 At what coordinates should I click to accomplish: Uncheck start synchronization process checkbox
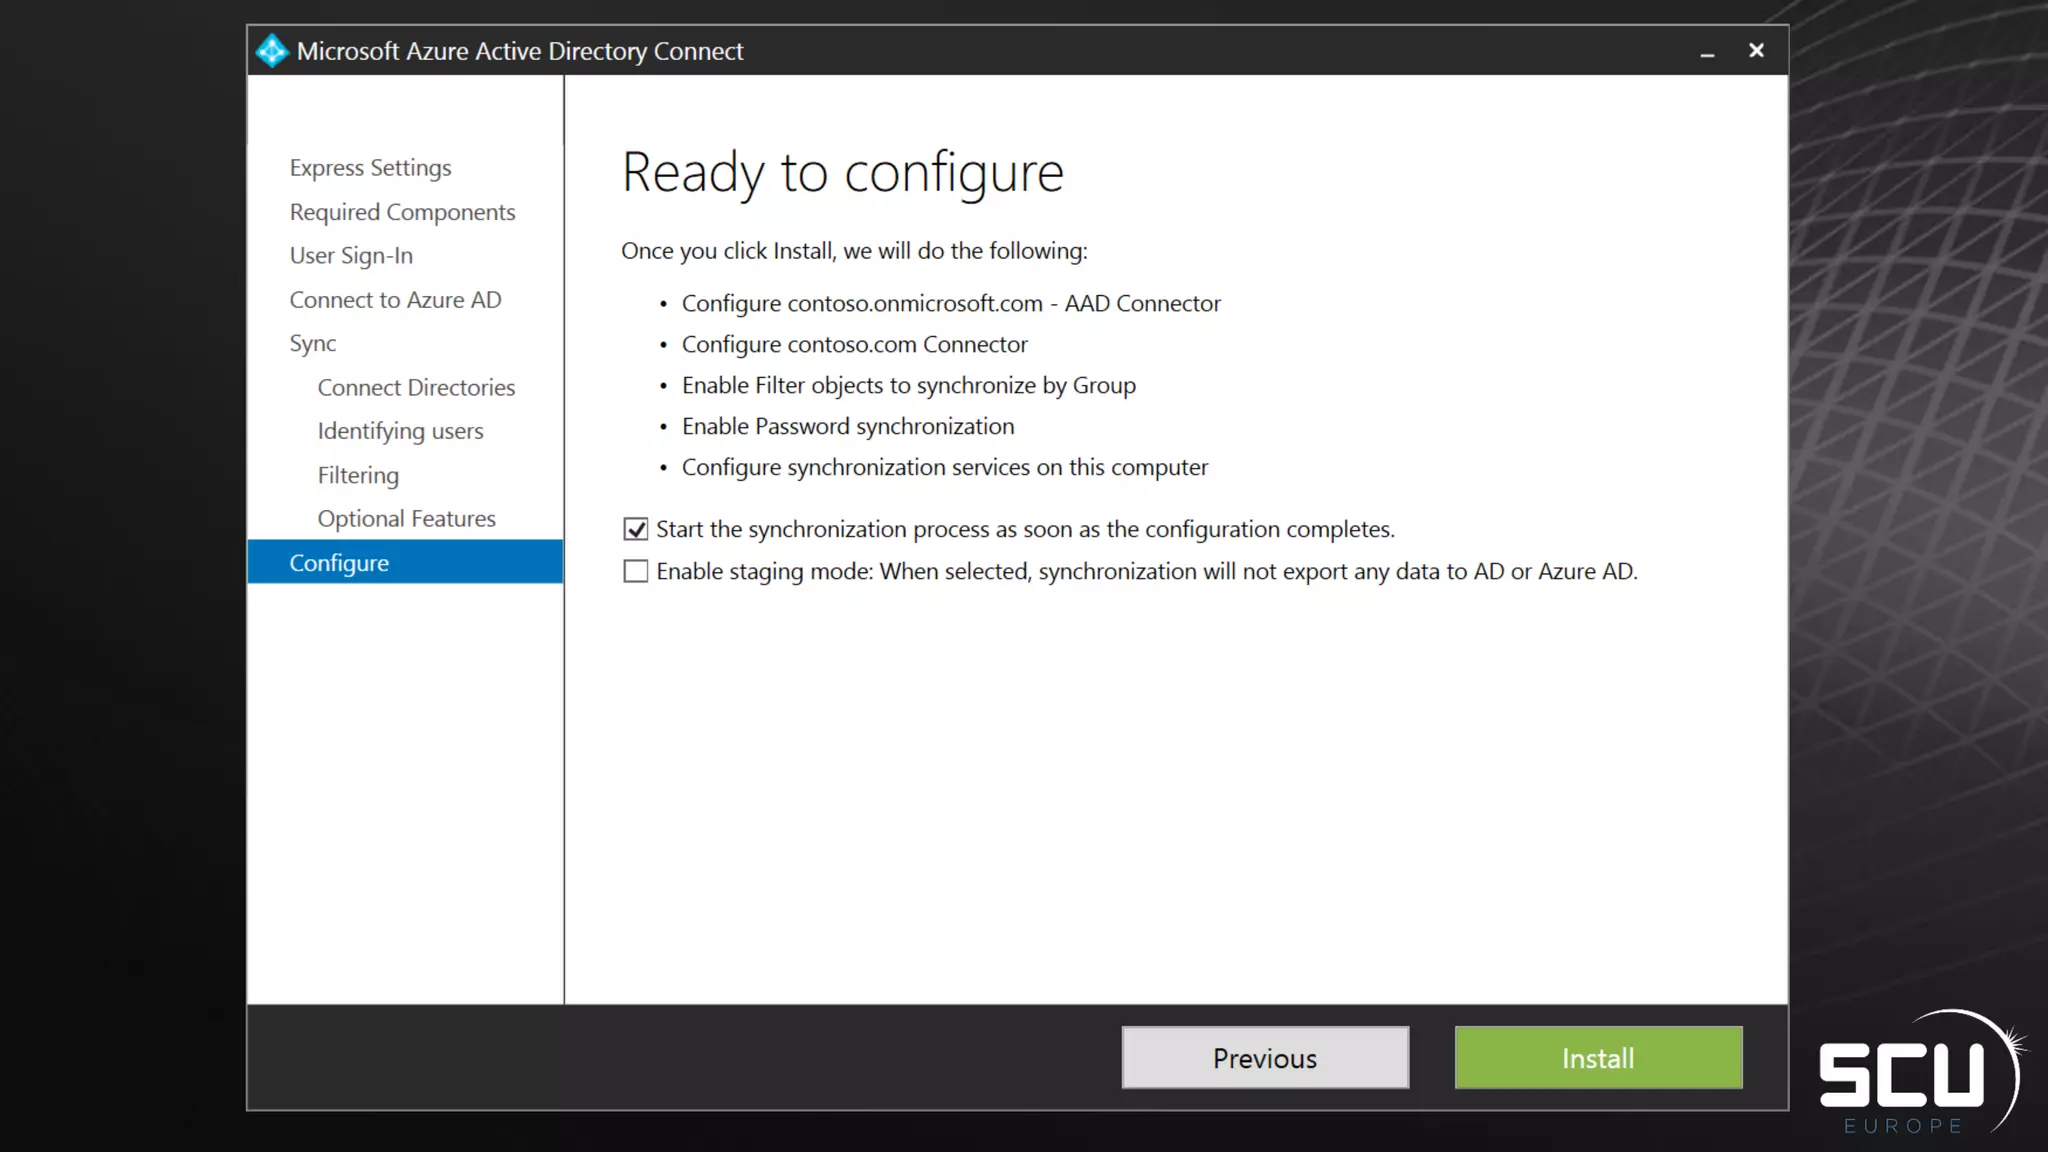point(636,529)
